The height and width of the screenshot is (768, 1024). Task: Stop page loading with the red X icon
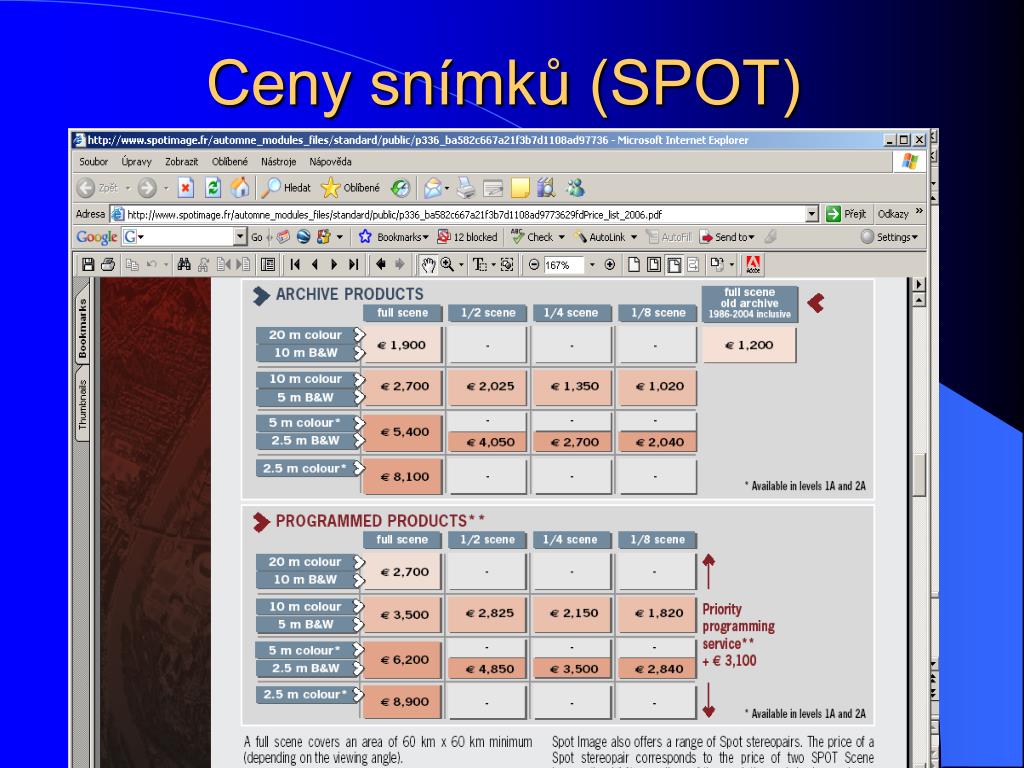[186, 188]
